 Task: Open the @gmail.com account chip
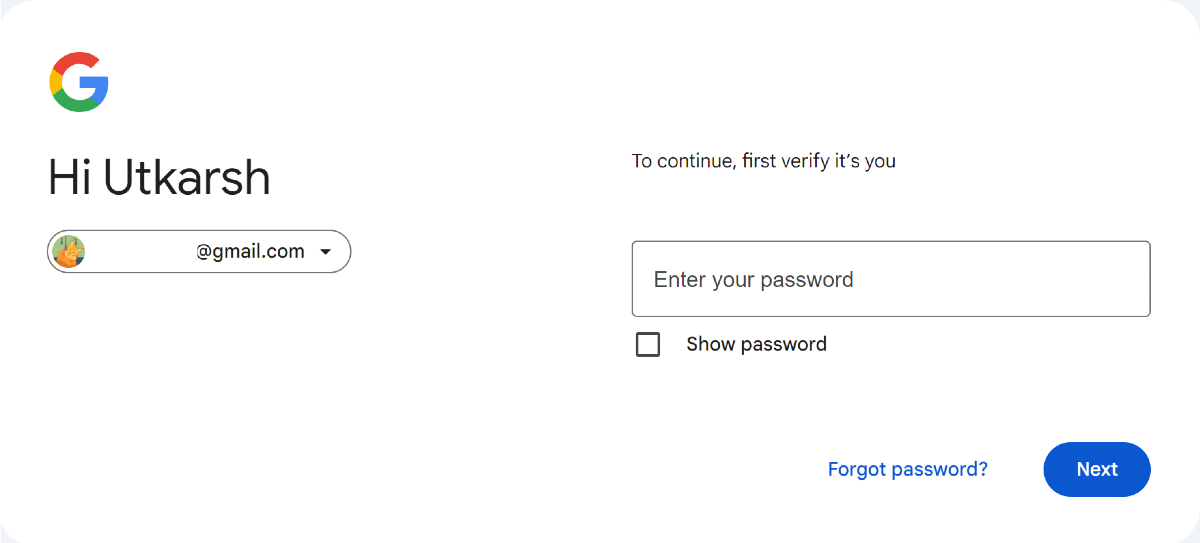(250, 252)
